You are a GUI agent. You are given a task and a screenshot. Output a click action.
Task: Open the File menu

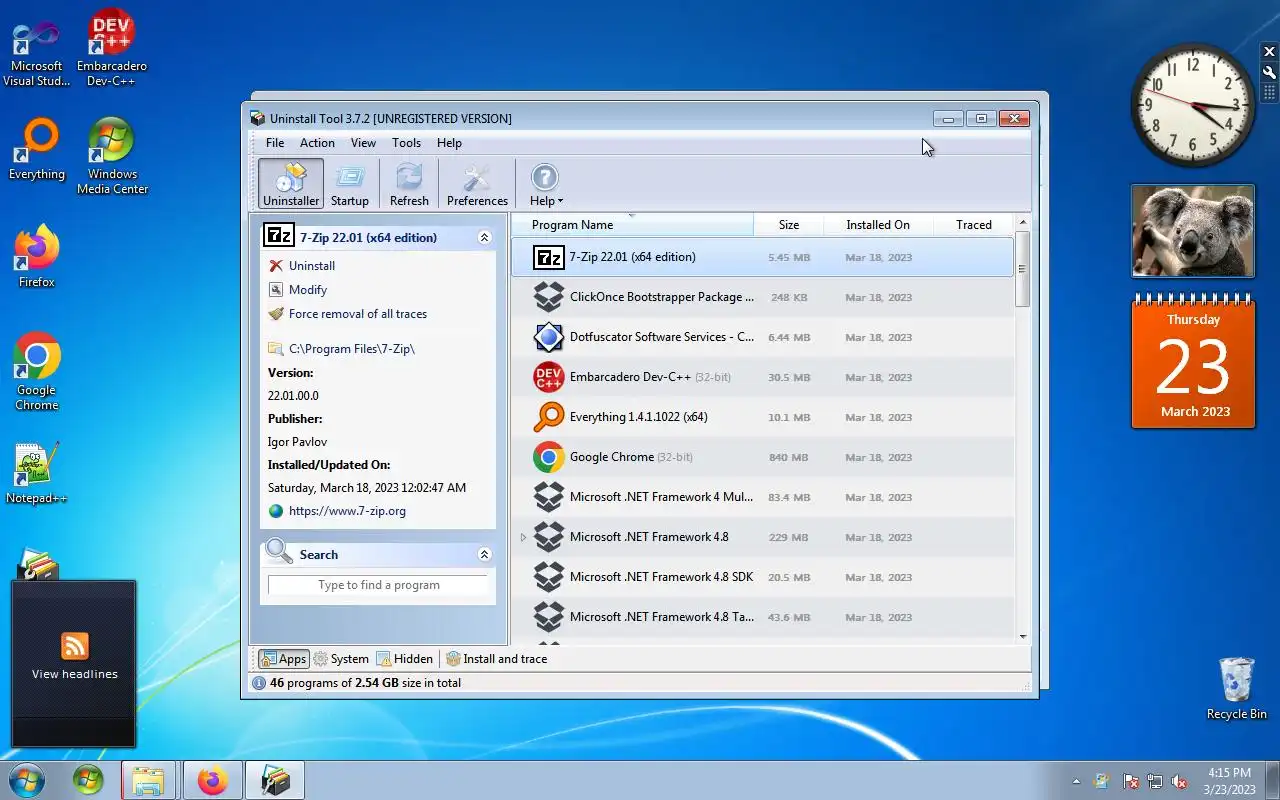[275, 143]
